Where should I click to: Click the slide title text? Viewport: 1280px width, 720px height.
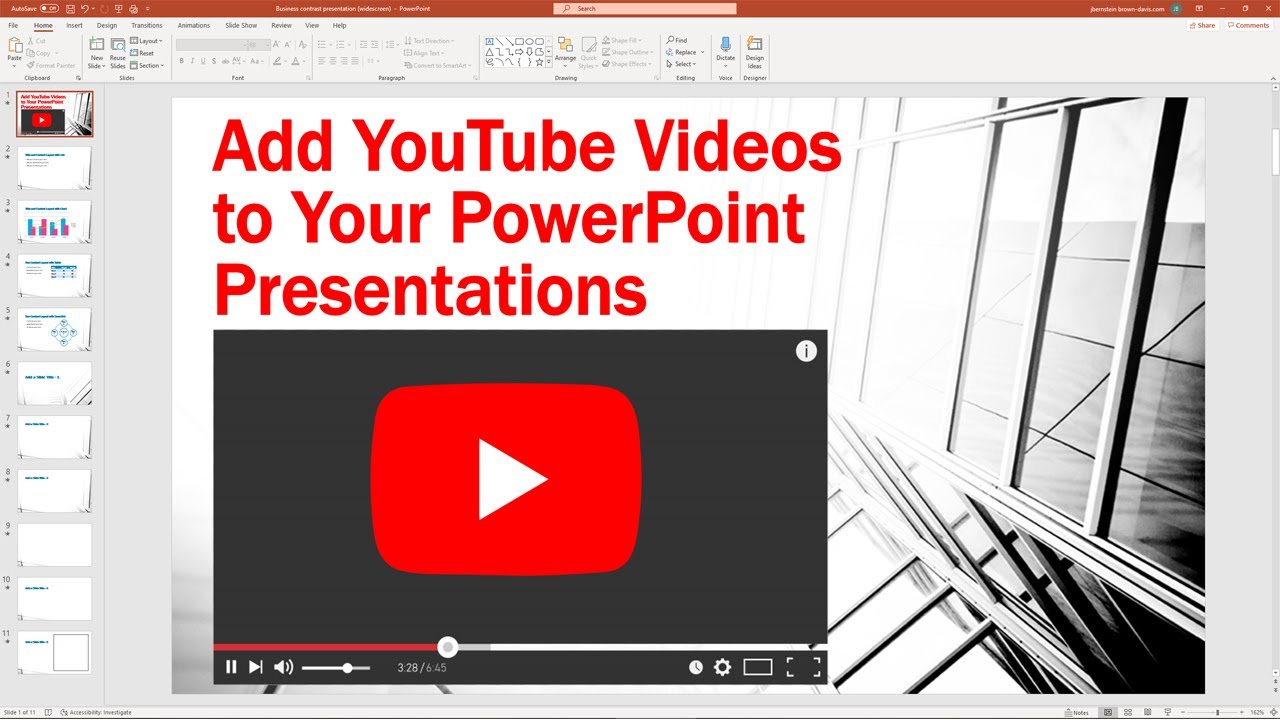click(527, 220)
